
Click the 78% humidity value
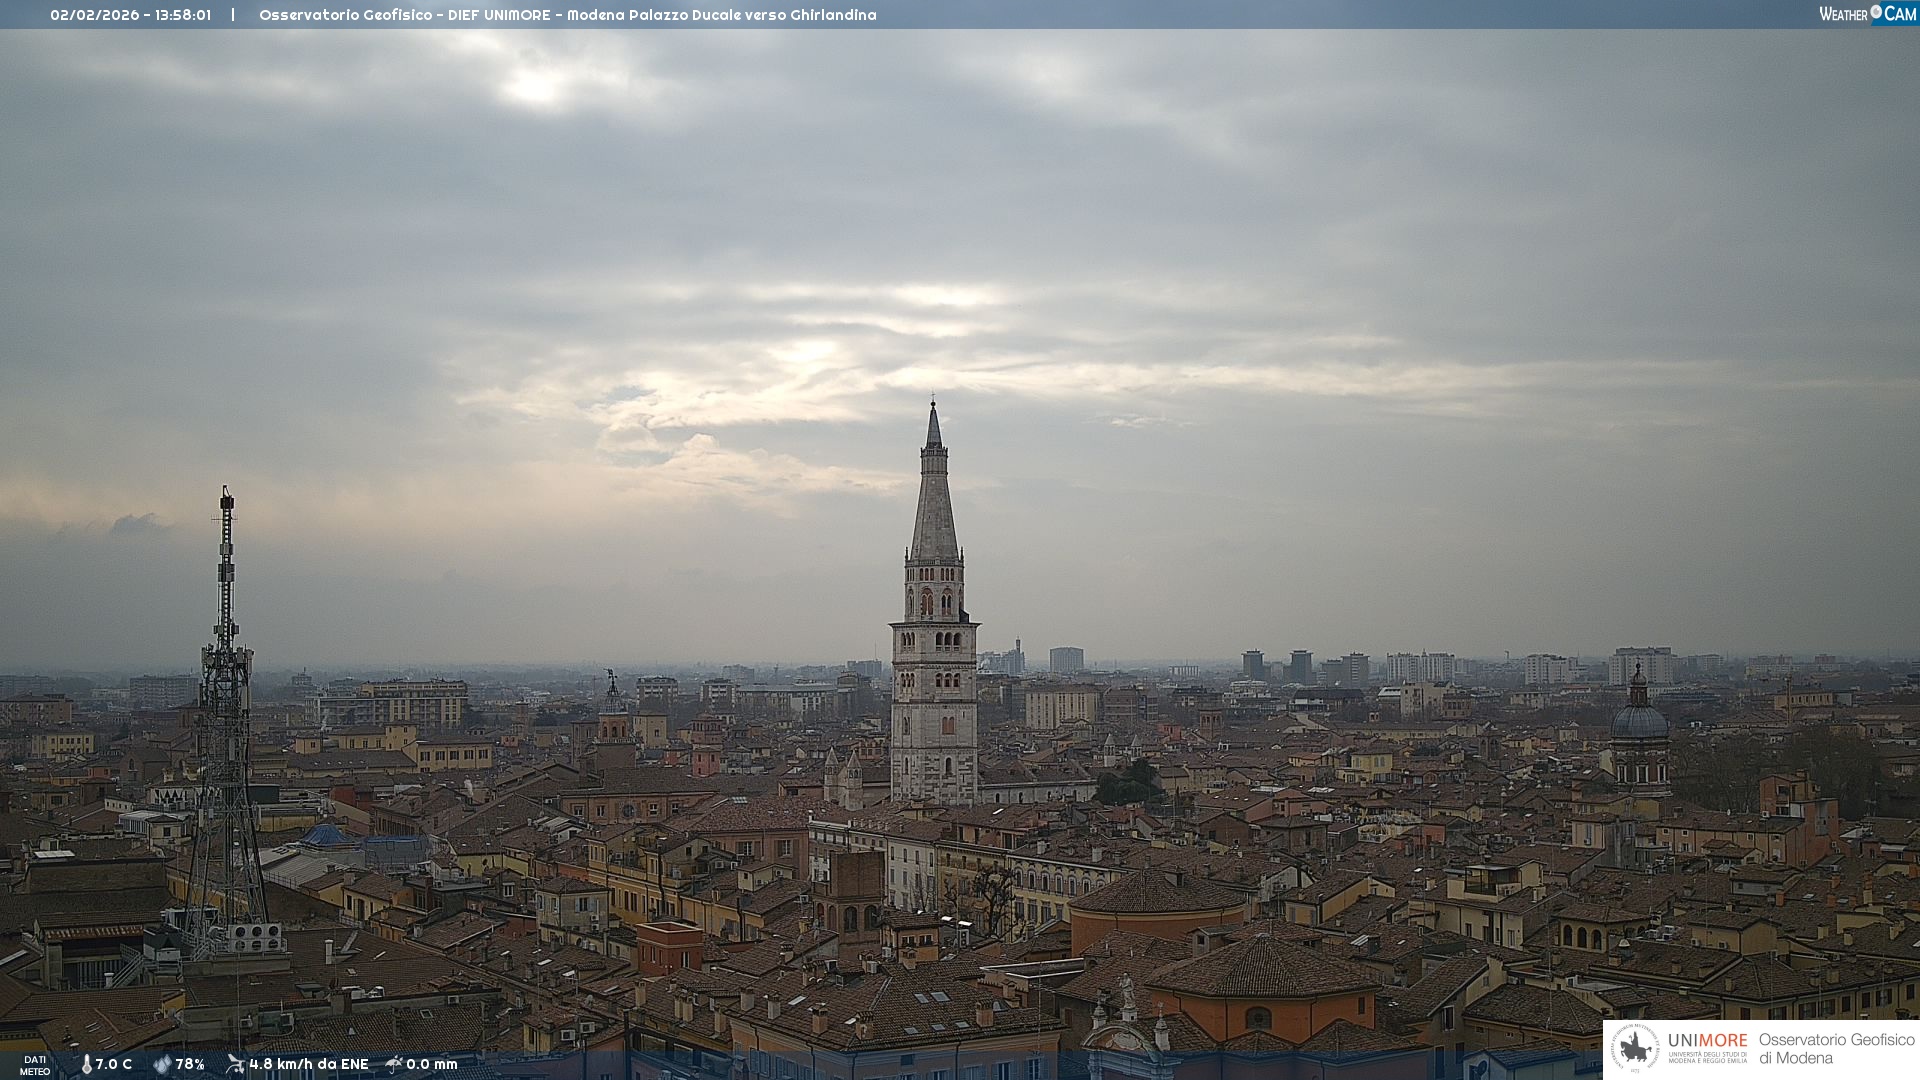[190, 1064]
